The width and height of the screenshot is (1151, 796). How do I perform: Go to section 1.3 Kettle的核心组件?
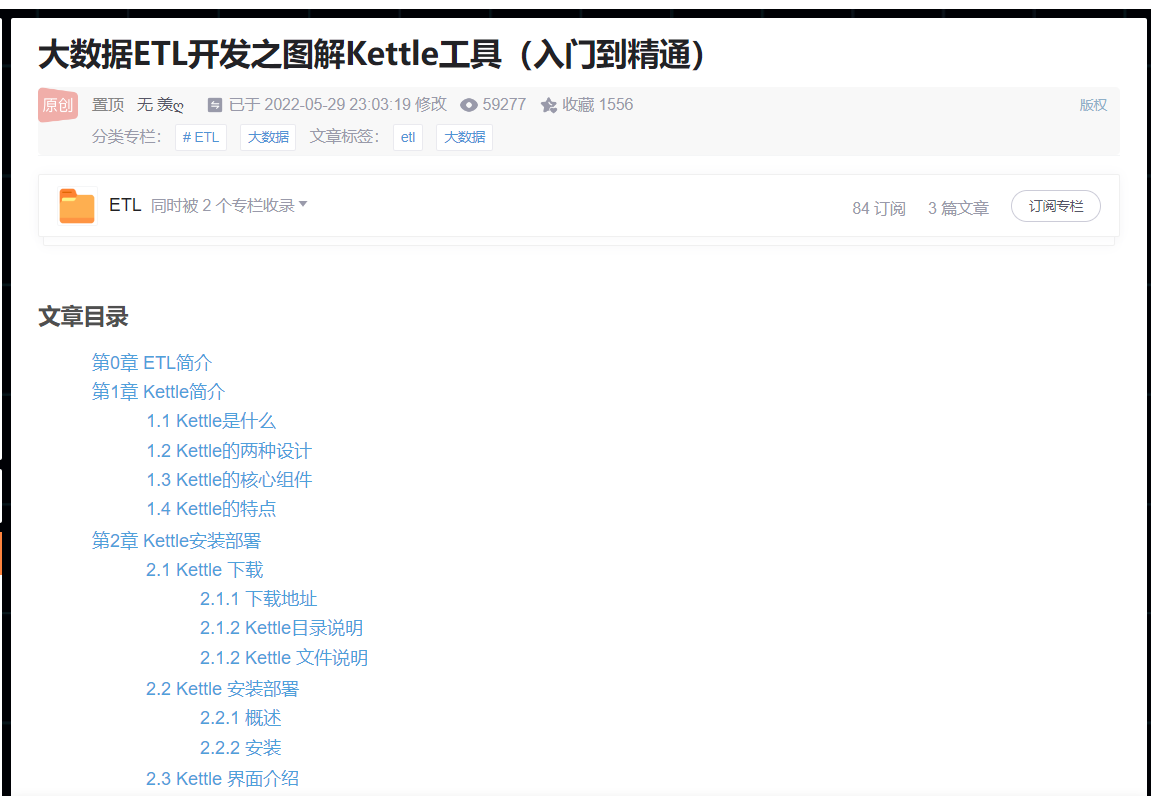(x=229, y=480)
